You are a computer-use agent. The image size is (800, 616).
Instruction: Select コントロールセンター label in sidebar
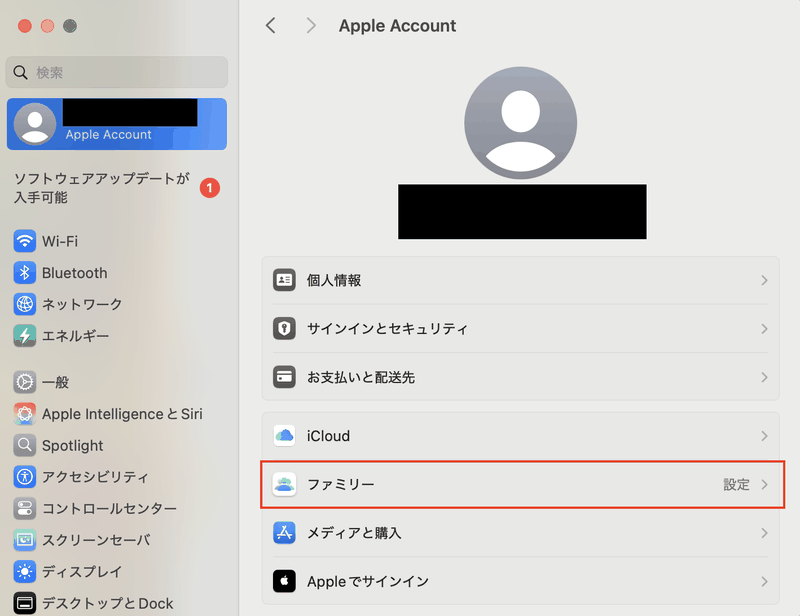[109, 508]
